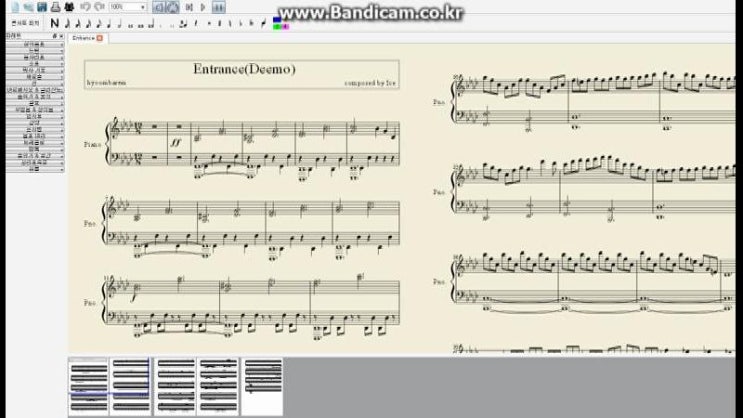Image resolution: width=743 pixels, height=418 pixels.
Task: Click the 'composed by Ice' composer text
Action: [367, 82]
